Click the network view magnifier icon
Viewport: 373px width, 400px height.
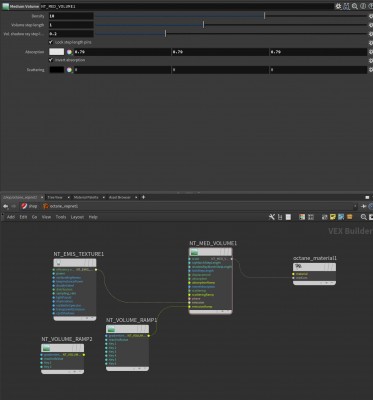(x=363, y=217)
